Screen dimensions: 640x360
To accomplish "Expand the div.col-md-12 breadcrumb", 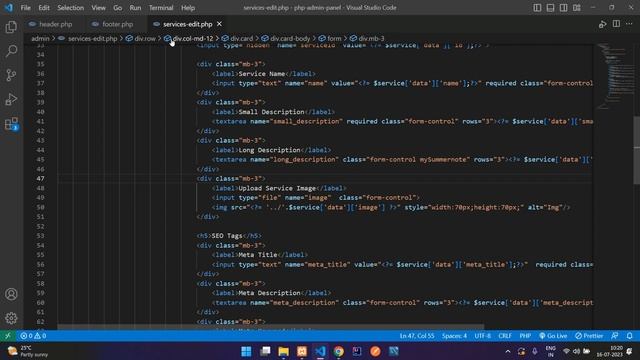I will pyautogui.click(x=189, y=38).
